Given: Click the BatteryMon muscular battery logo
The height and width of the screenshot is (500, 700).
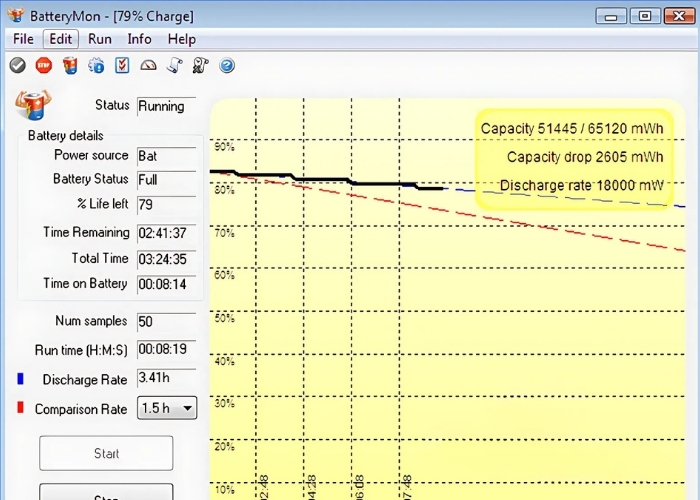Looking at the screenshot, I should (30, 104).
